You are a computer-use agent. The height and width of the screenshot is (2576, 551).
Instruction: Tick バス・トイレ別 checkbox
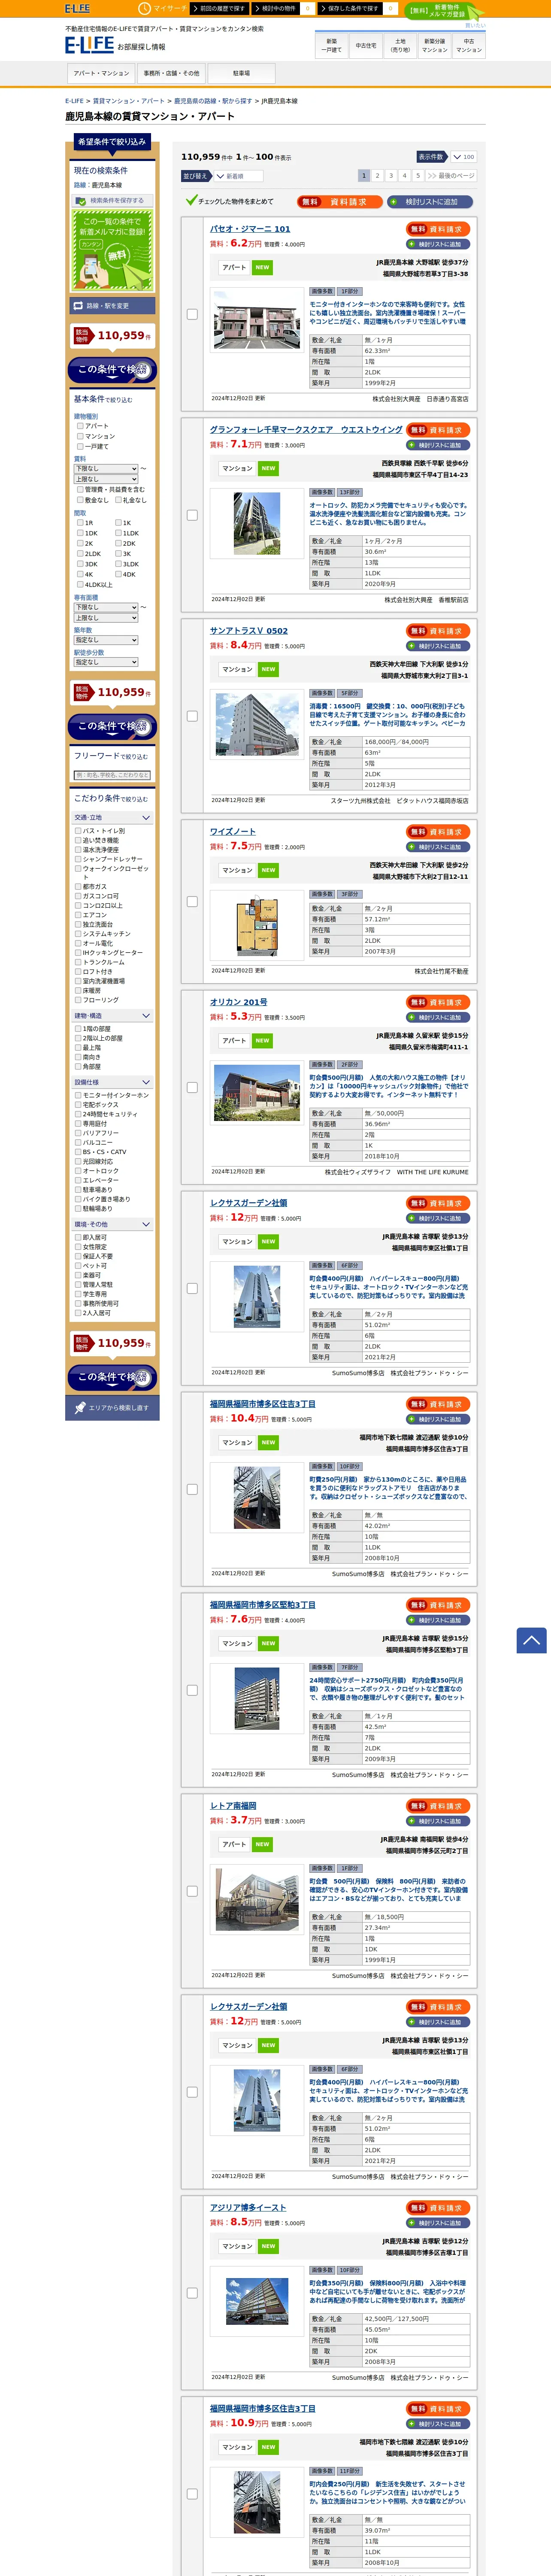point(78,831)
